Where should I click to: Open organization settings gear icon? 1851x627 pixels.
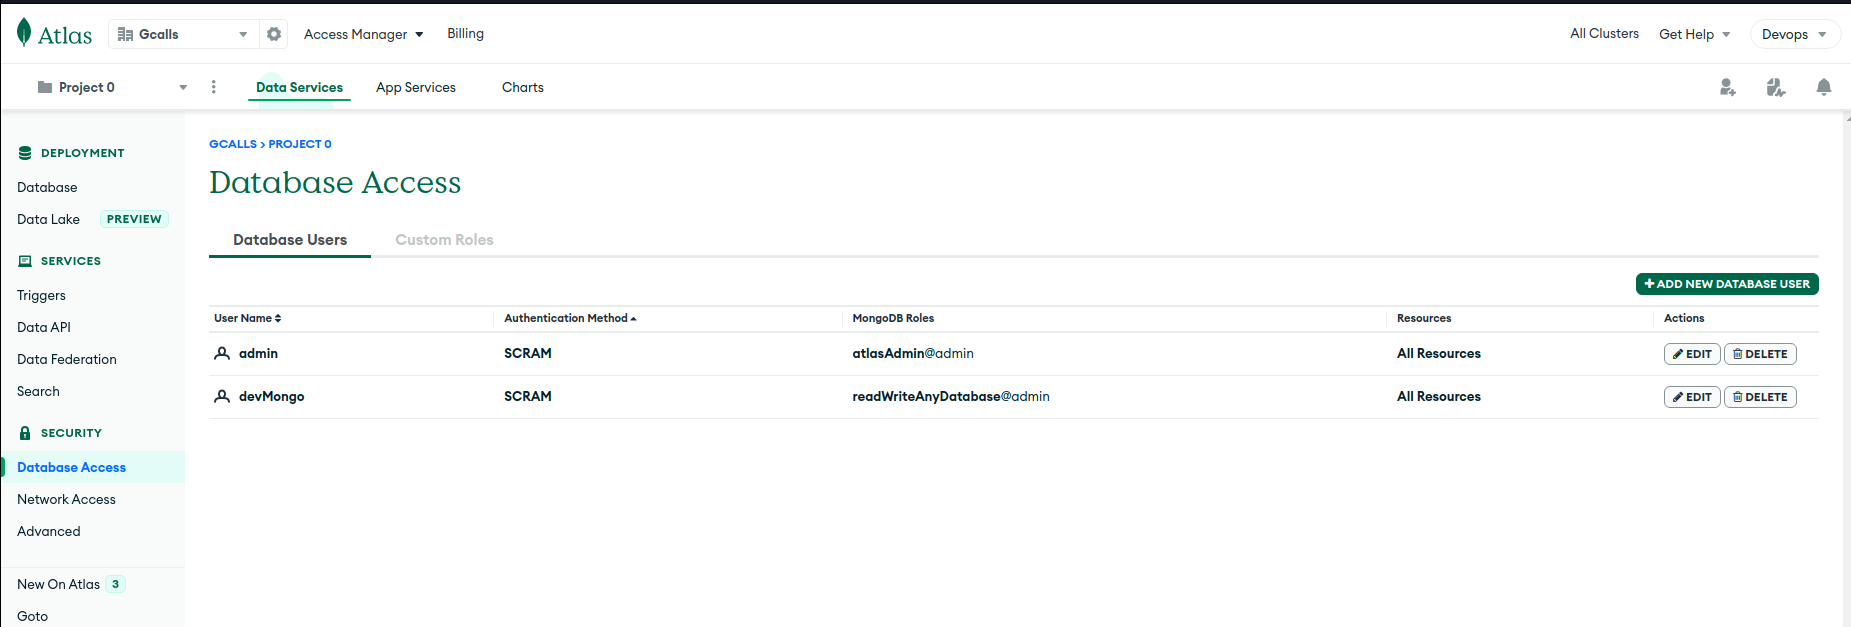[x=274, y=34]
